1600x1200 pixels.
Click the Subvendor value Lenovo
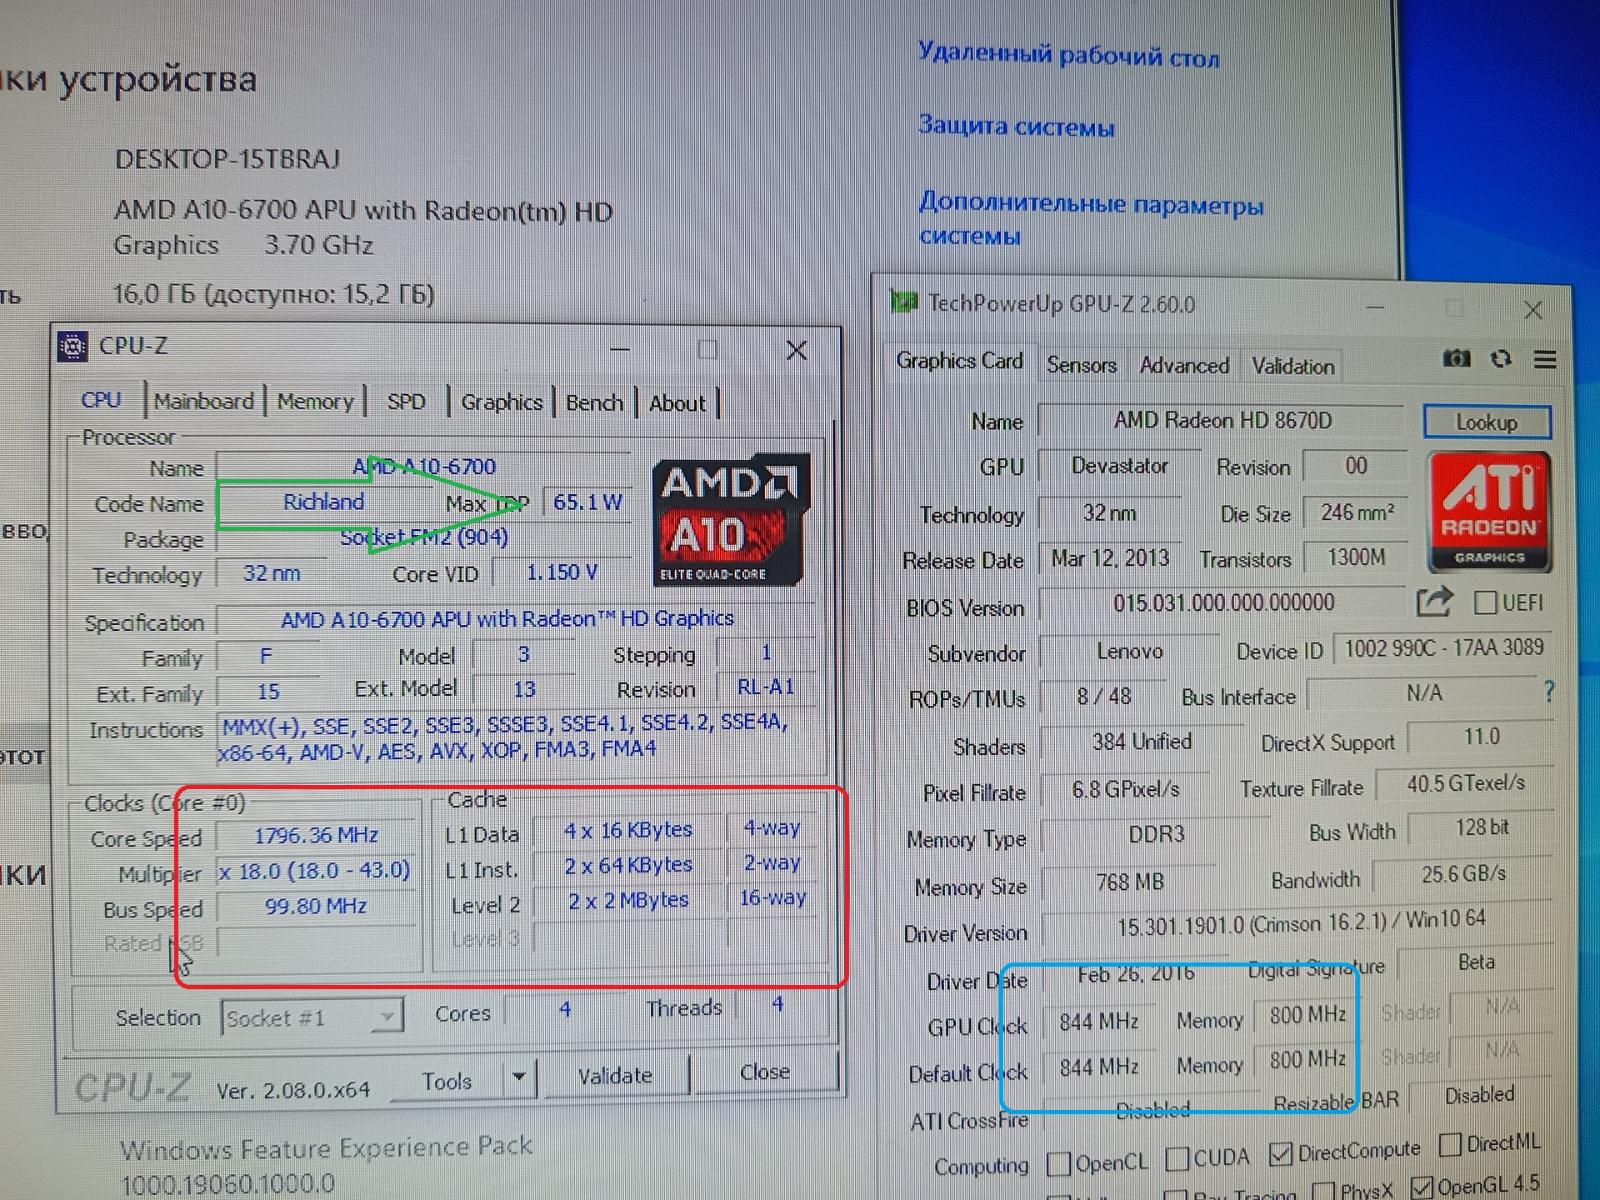point(1129,652)
